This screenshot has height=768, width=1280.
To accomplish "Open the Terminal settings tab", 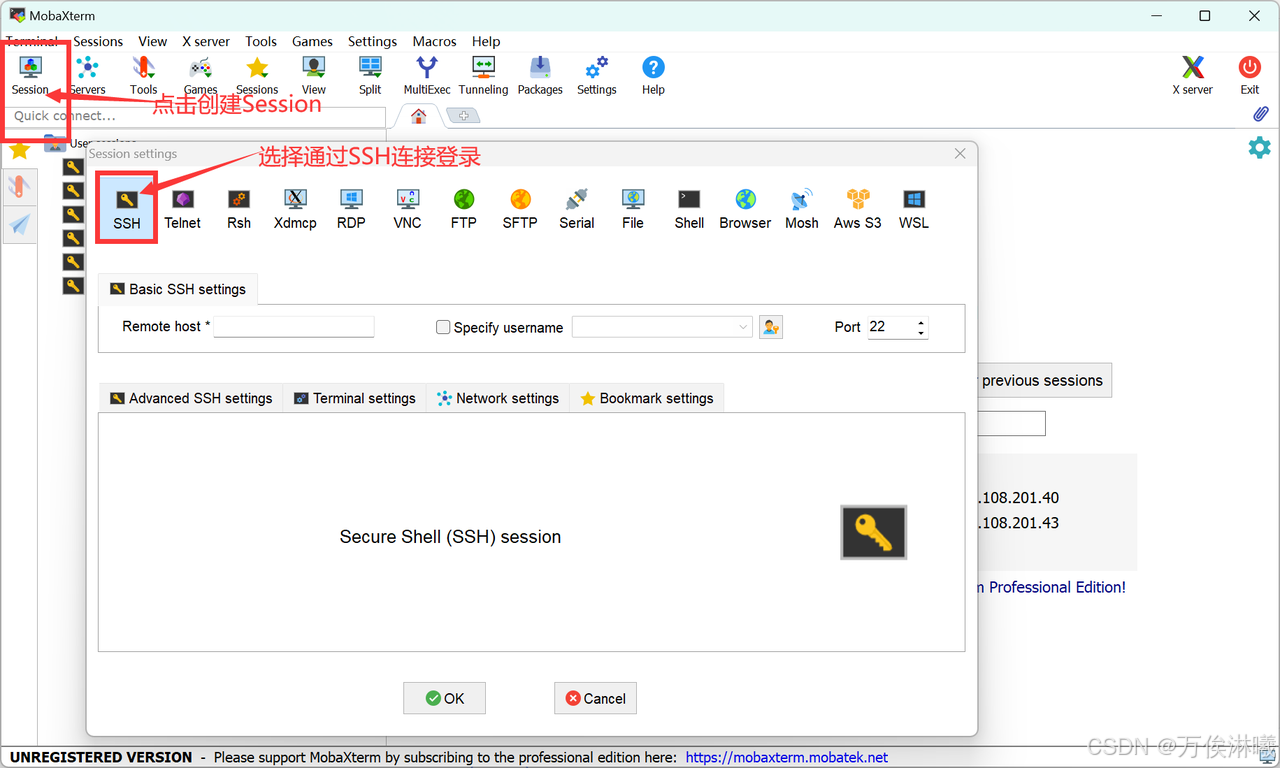I will click(355, 398).
